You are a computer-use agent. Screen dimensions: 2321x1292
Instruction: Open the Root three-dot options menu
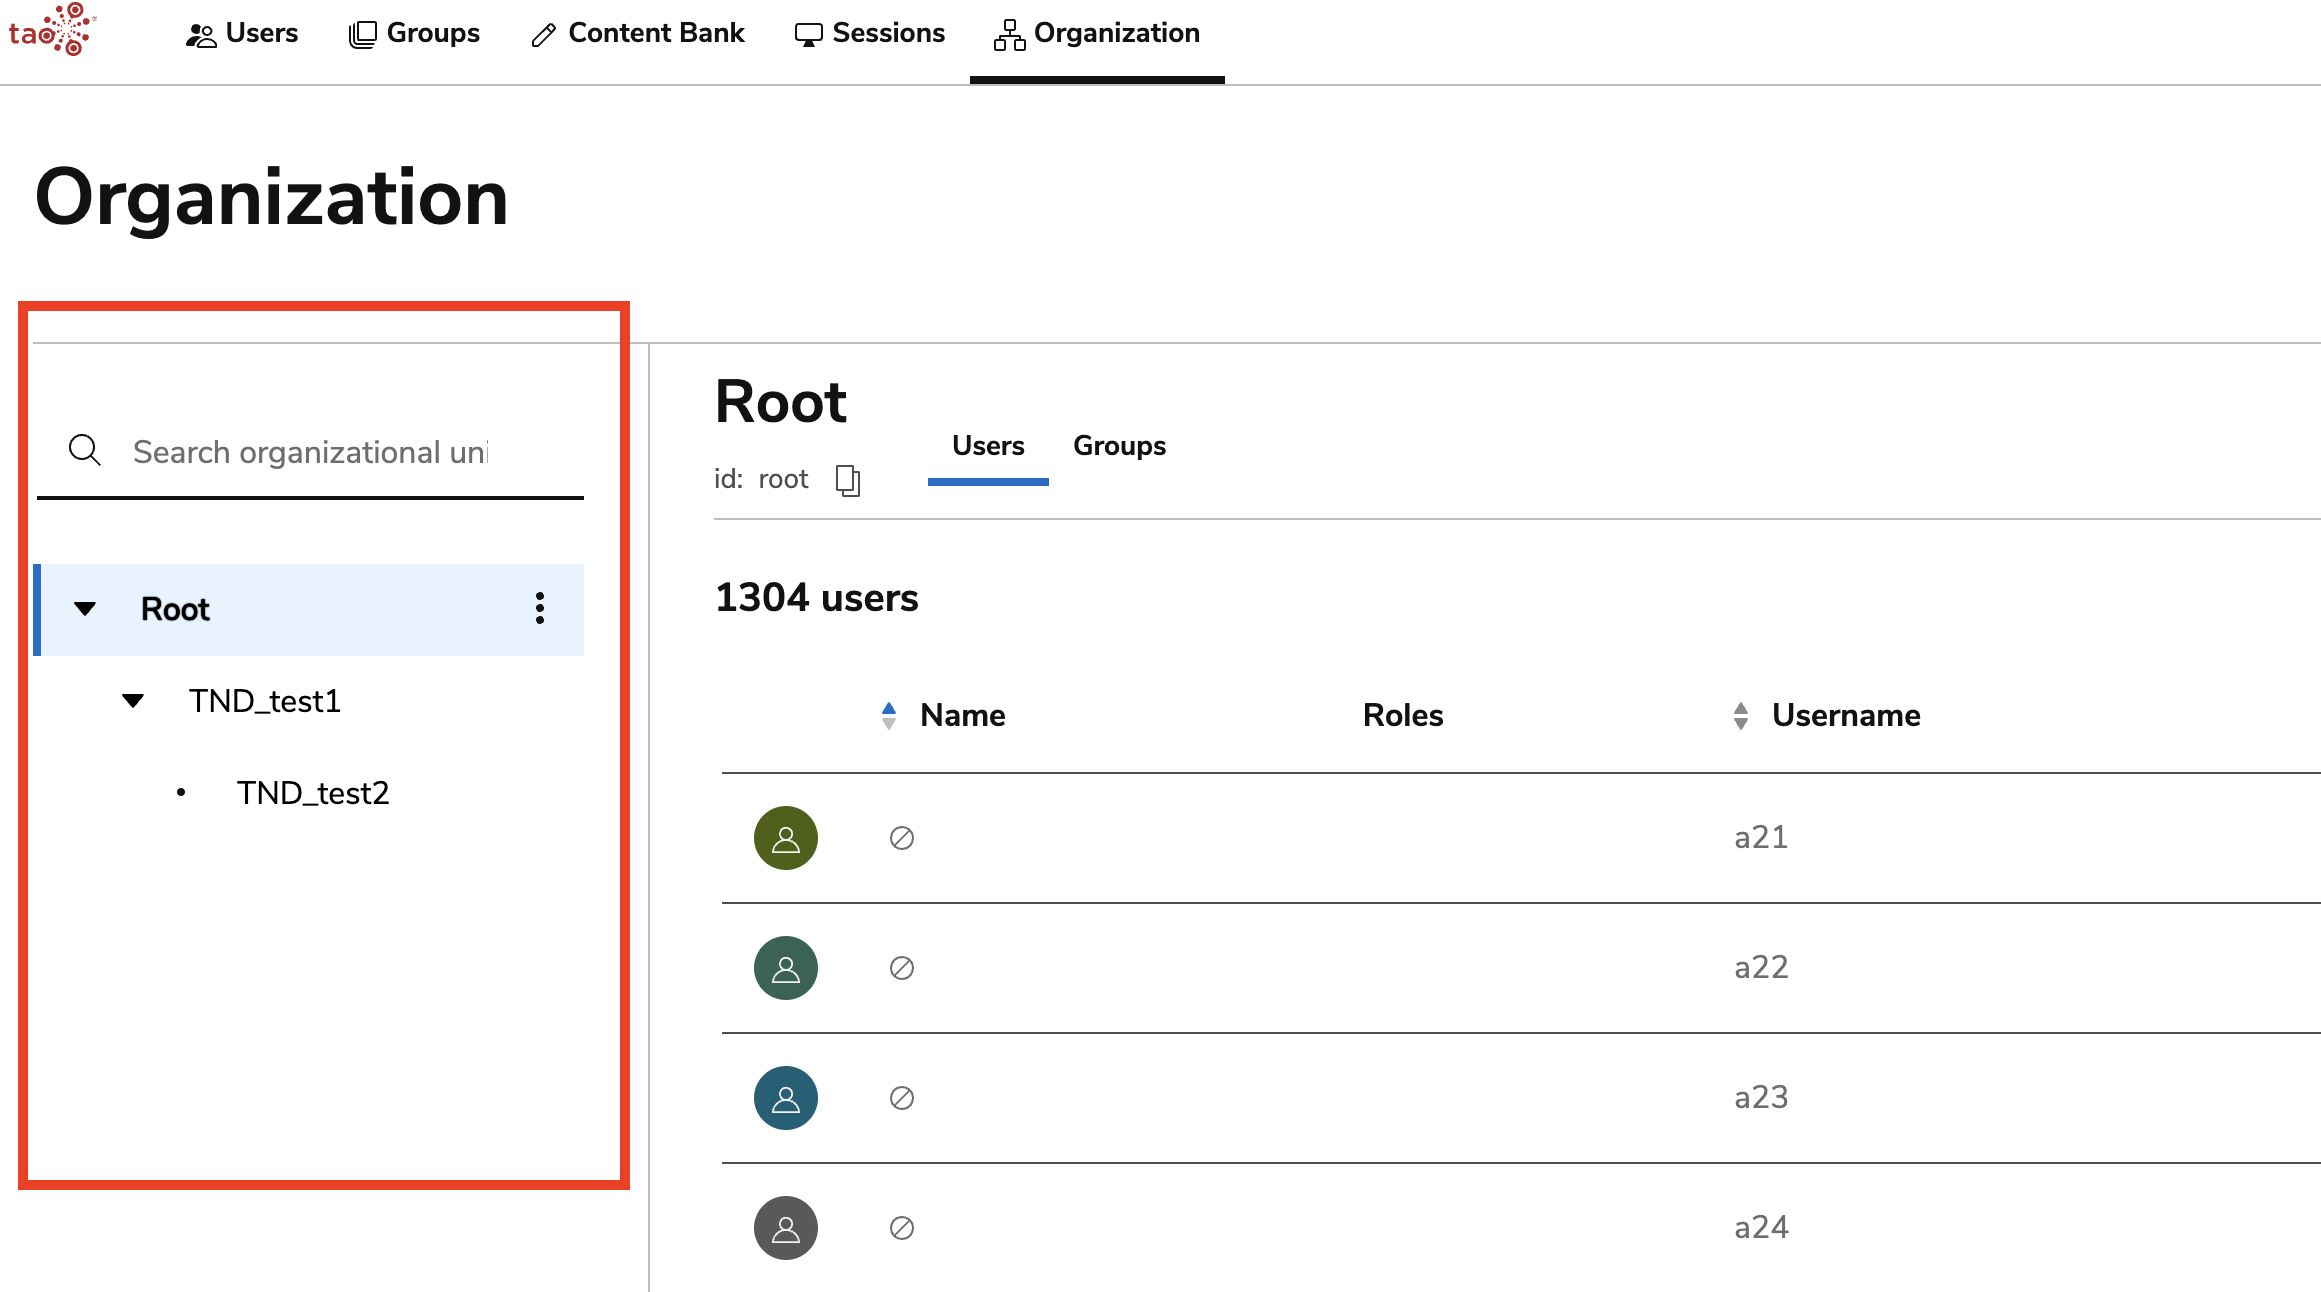(540, 608)
